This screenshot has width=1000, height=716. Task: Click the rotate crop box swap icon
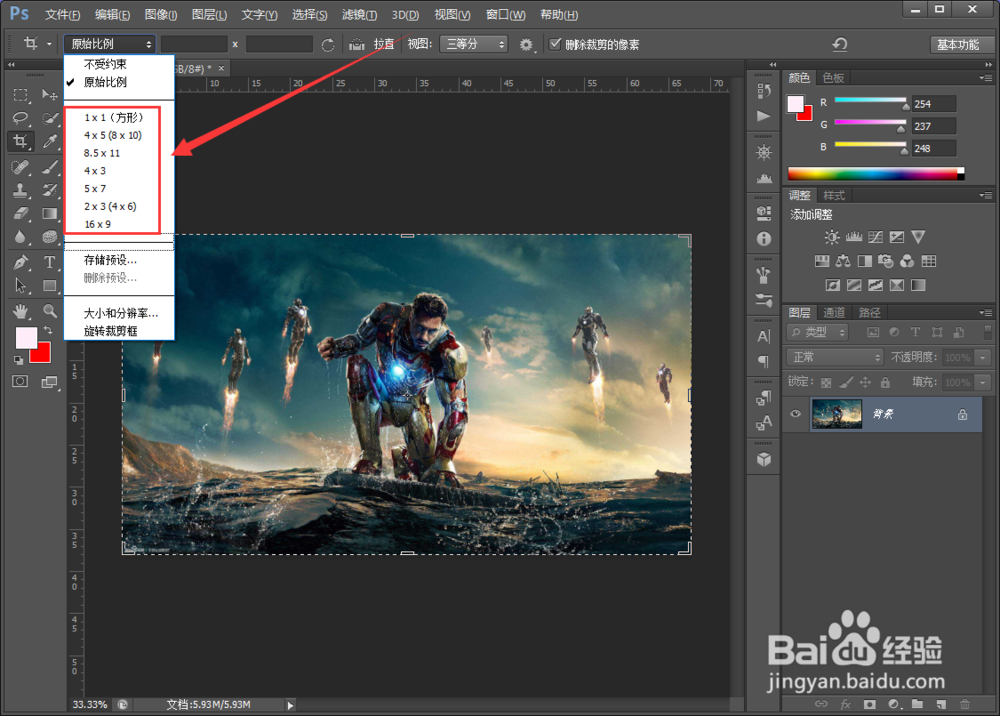(328, 45)
